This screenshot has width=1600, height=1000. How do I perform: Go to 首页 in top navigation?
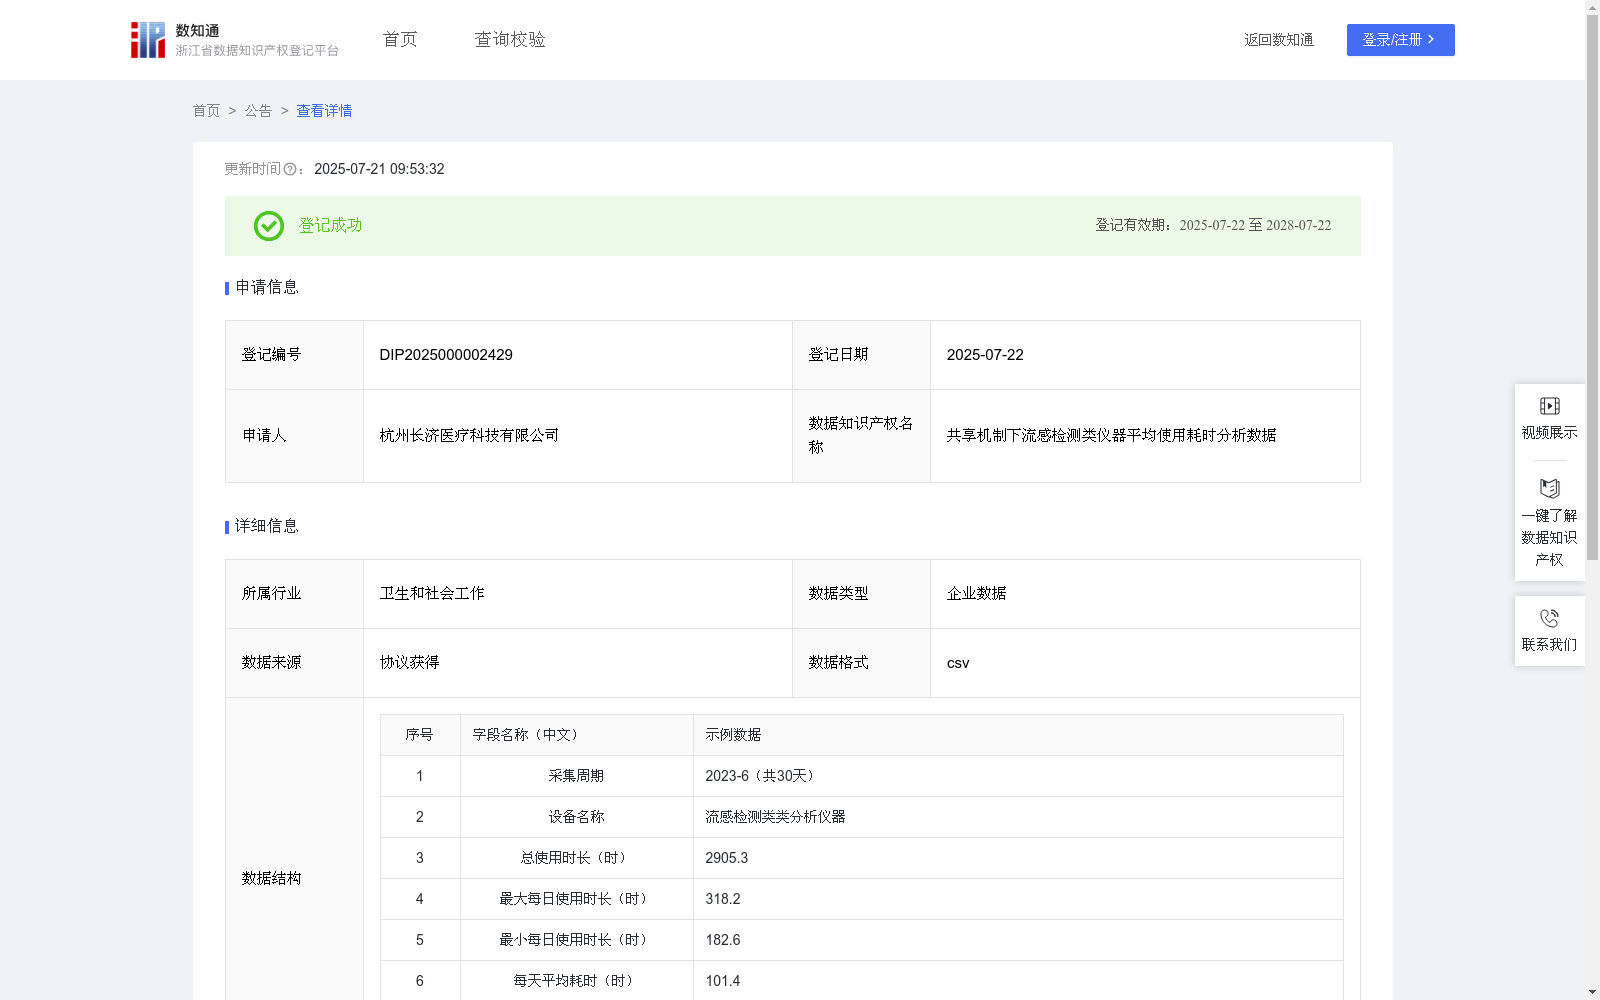pos(400,40)
